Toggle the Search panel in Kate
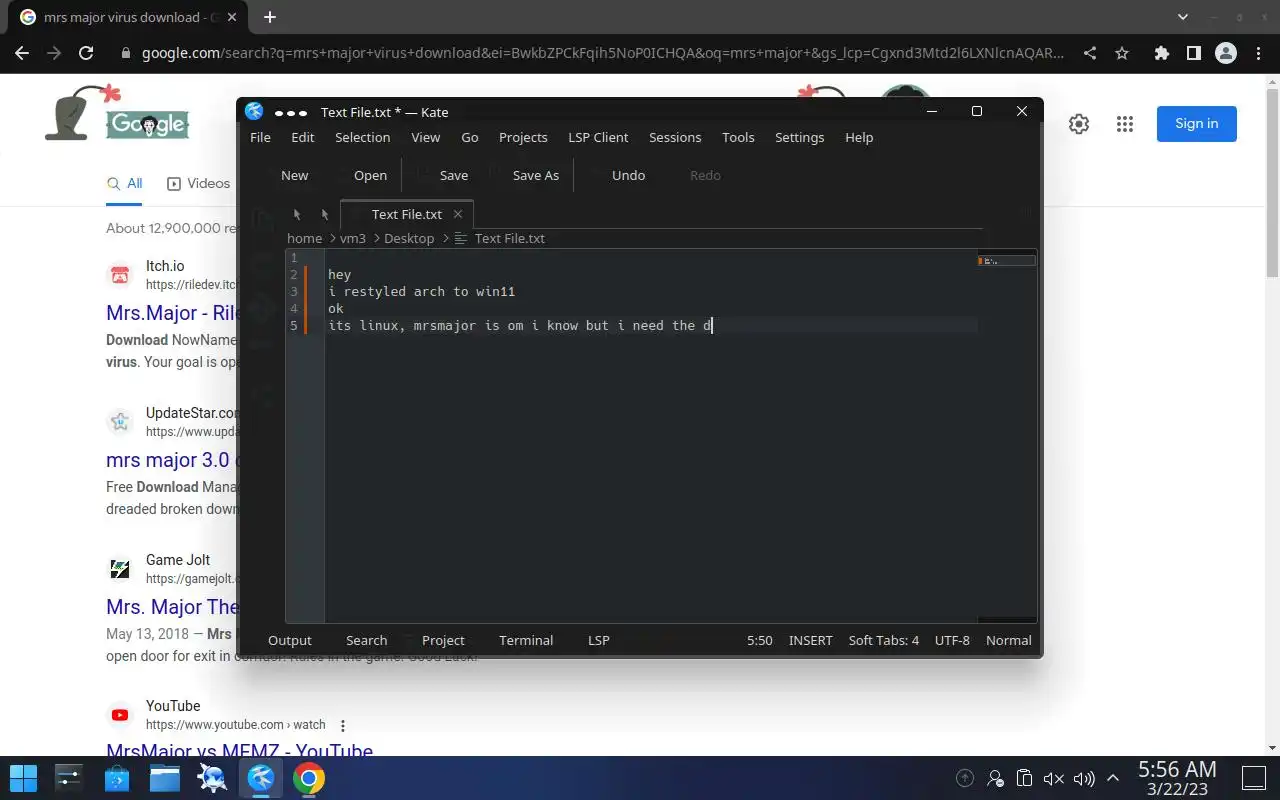The image size is (1280, 800). click(366, 640)
